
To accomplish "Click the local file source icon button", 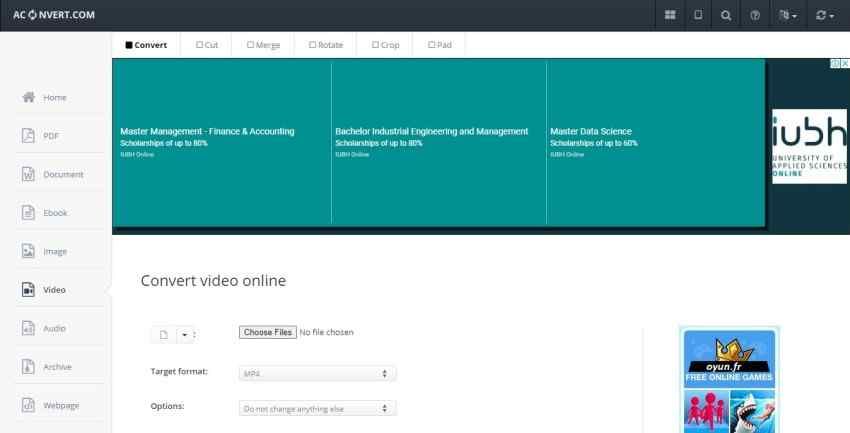I will [164, 335].
